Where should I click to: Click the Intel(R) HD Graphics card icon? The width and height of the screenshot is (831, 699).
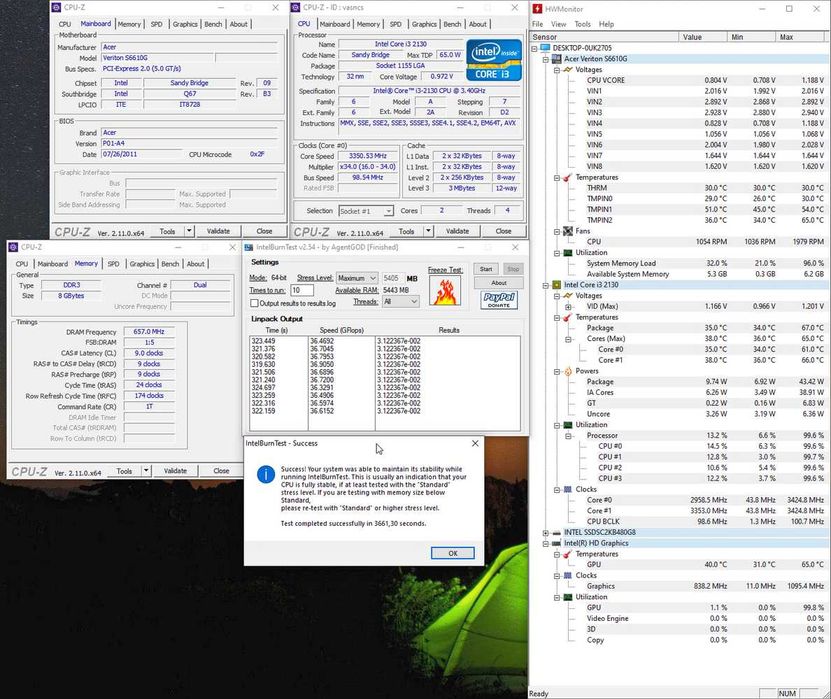tap(556, 543)
